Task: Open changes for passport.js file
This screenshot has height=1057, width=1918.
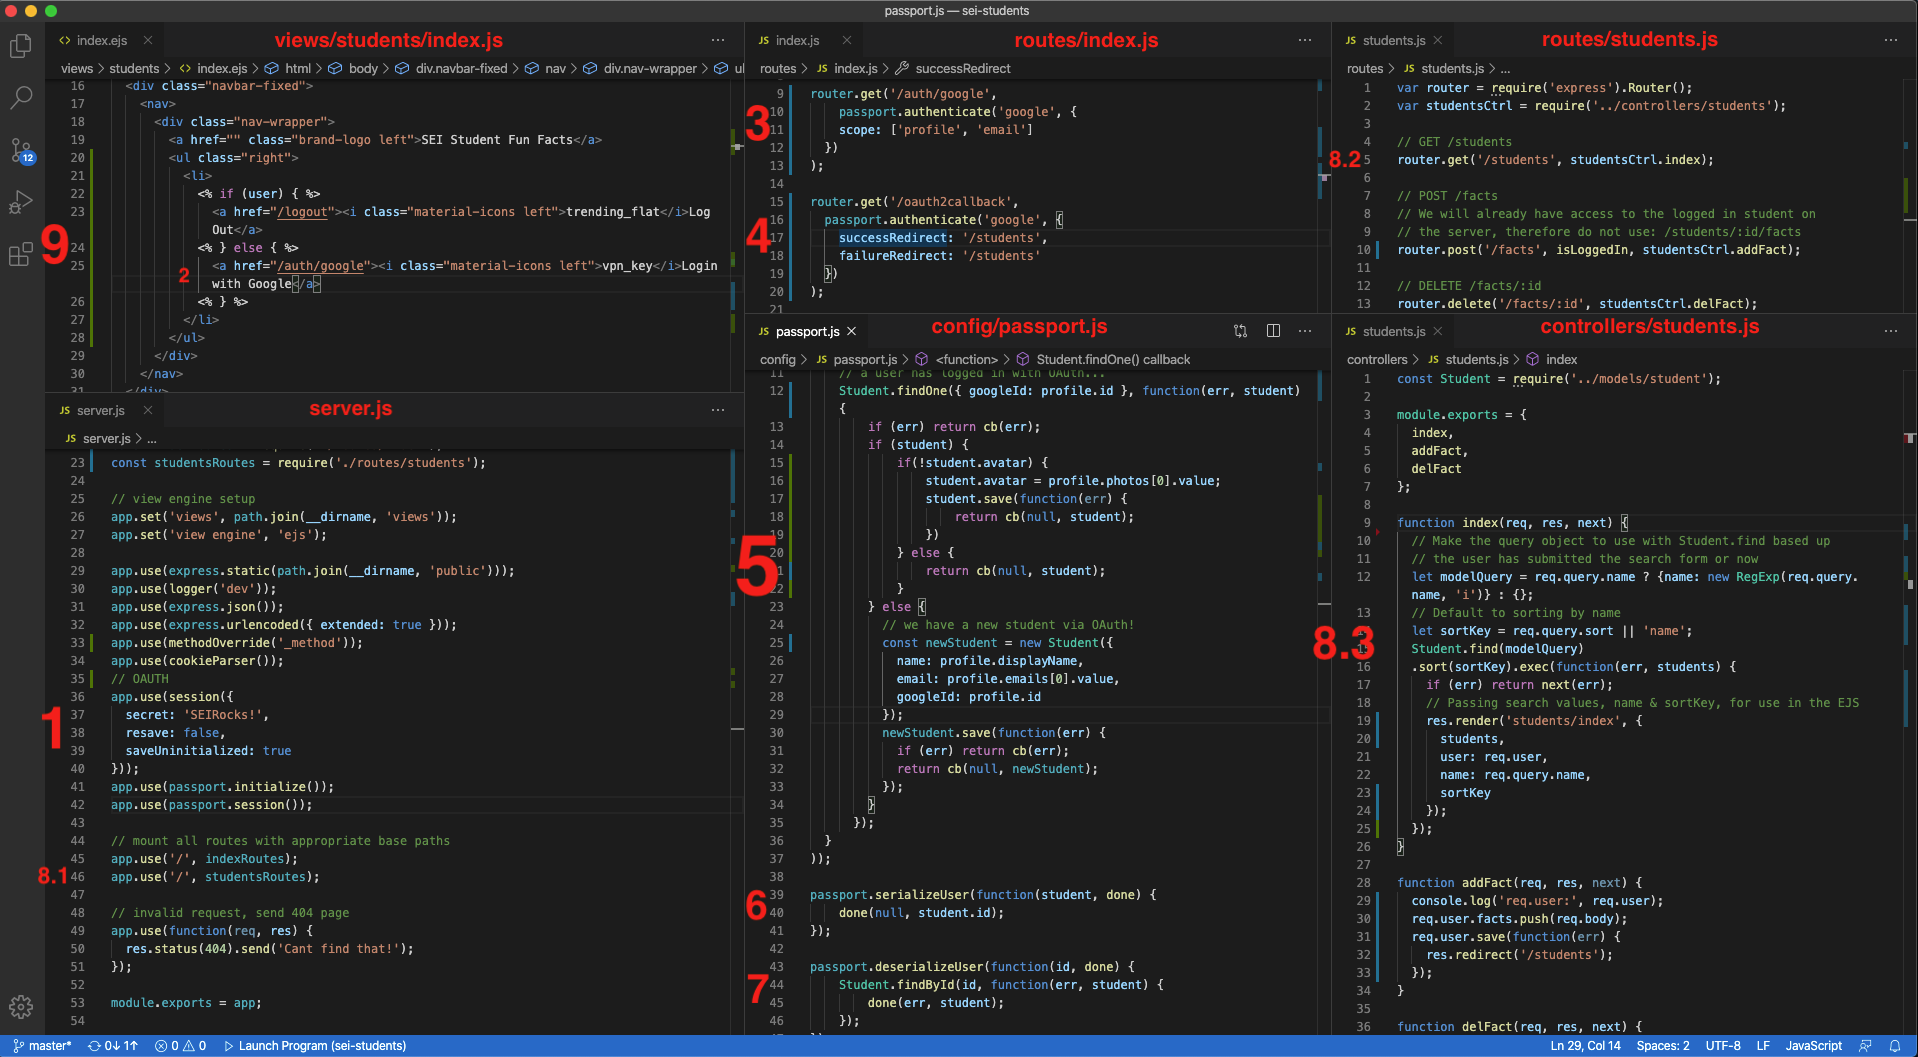Action: pyautogui.click(x=1240, y=331)
